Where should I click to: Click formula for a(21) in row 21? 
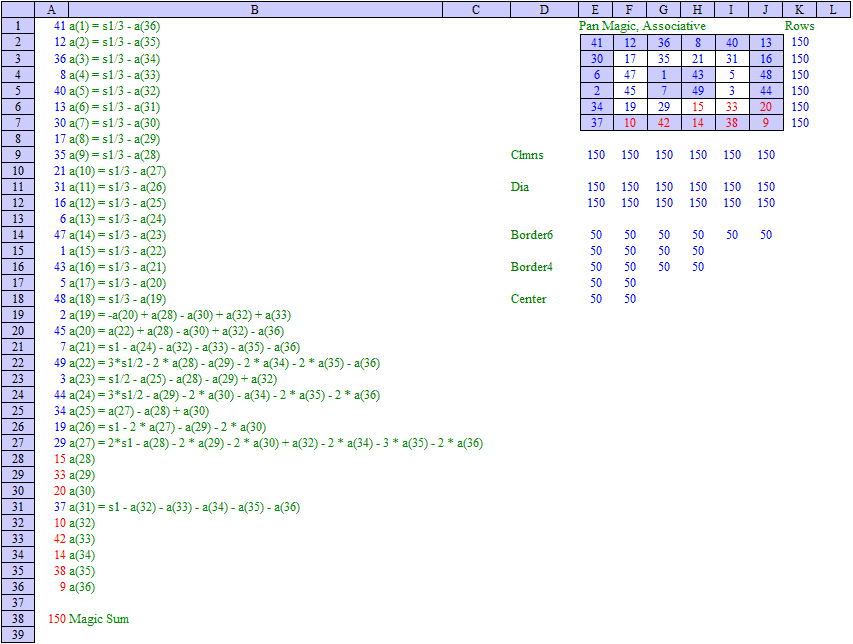[x=184, y=347]
